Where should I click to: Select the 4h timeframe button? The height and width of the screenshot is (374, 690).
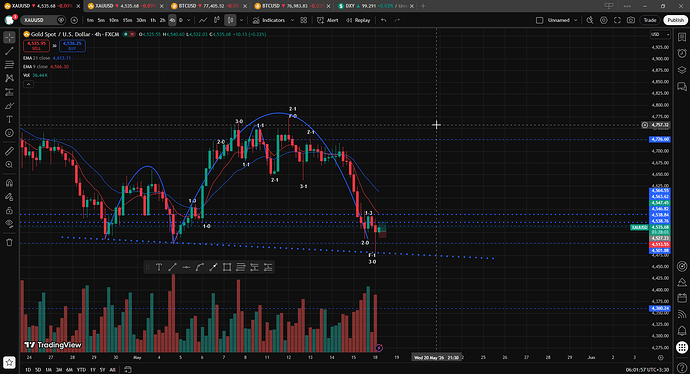(172, 20)
